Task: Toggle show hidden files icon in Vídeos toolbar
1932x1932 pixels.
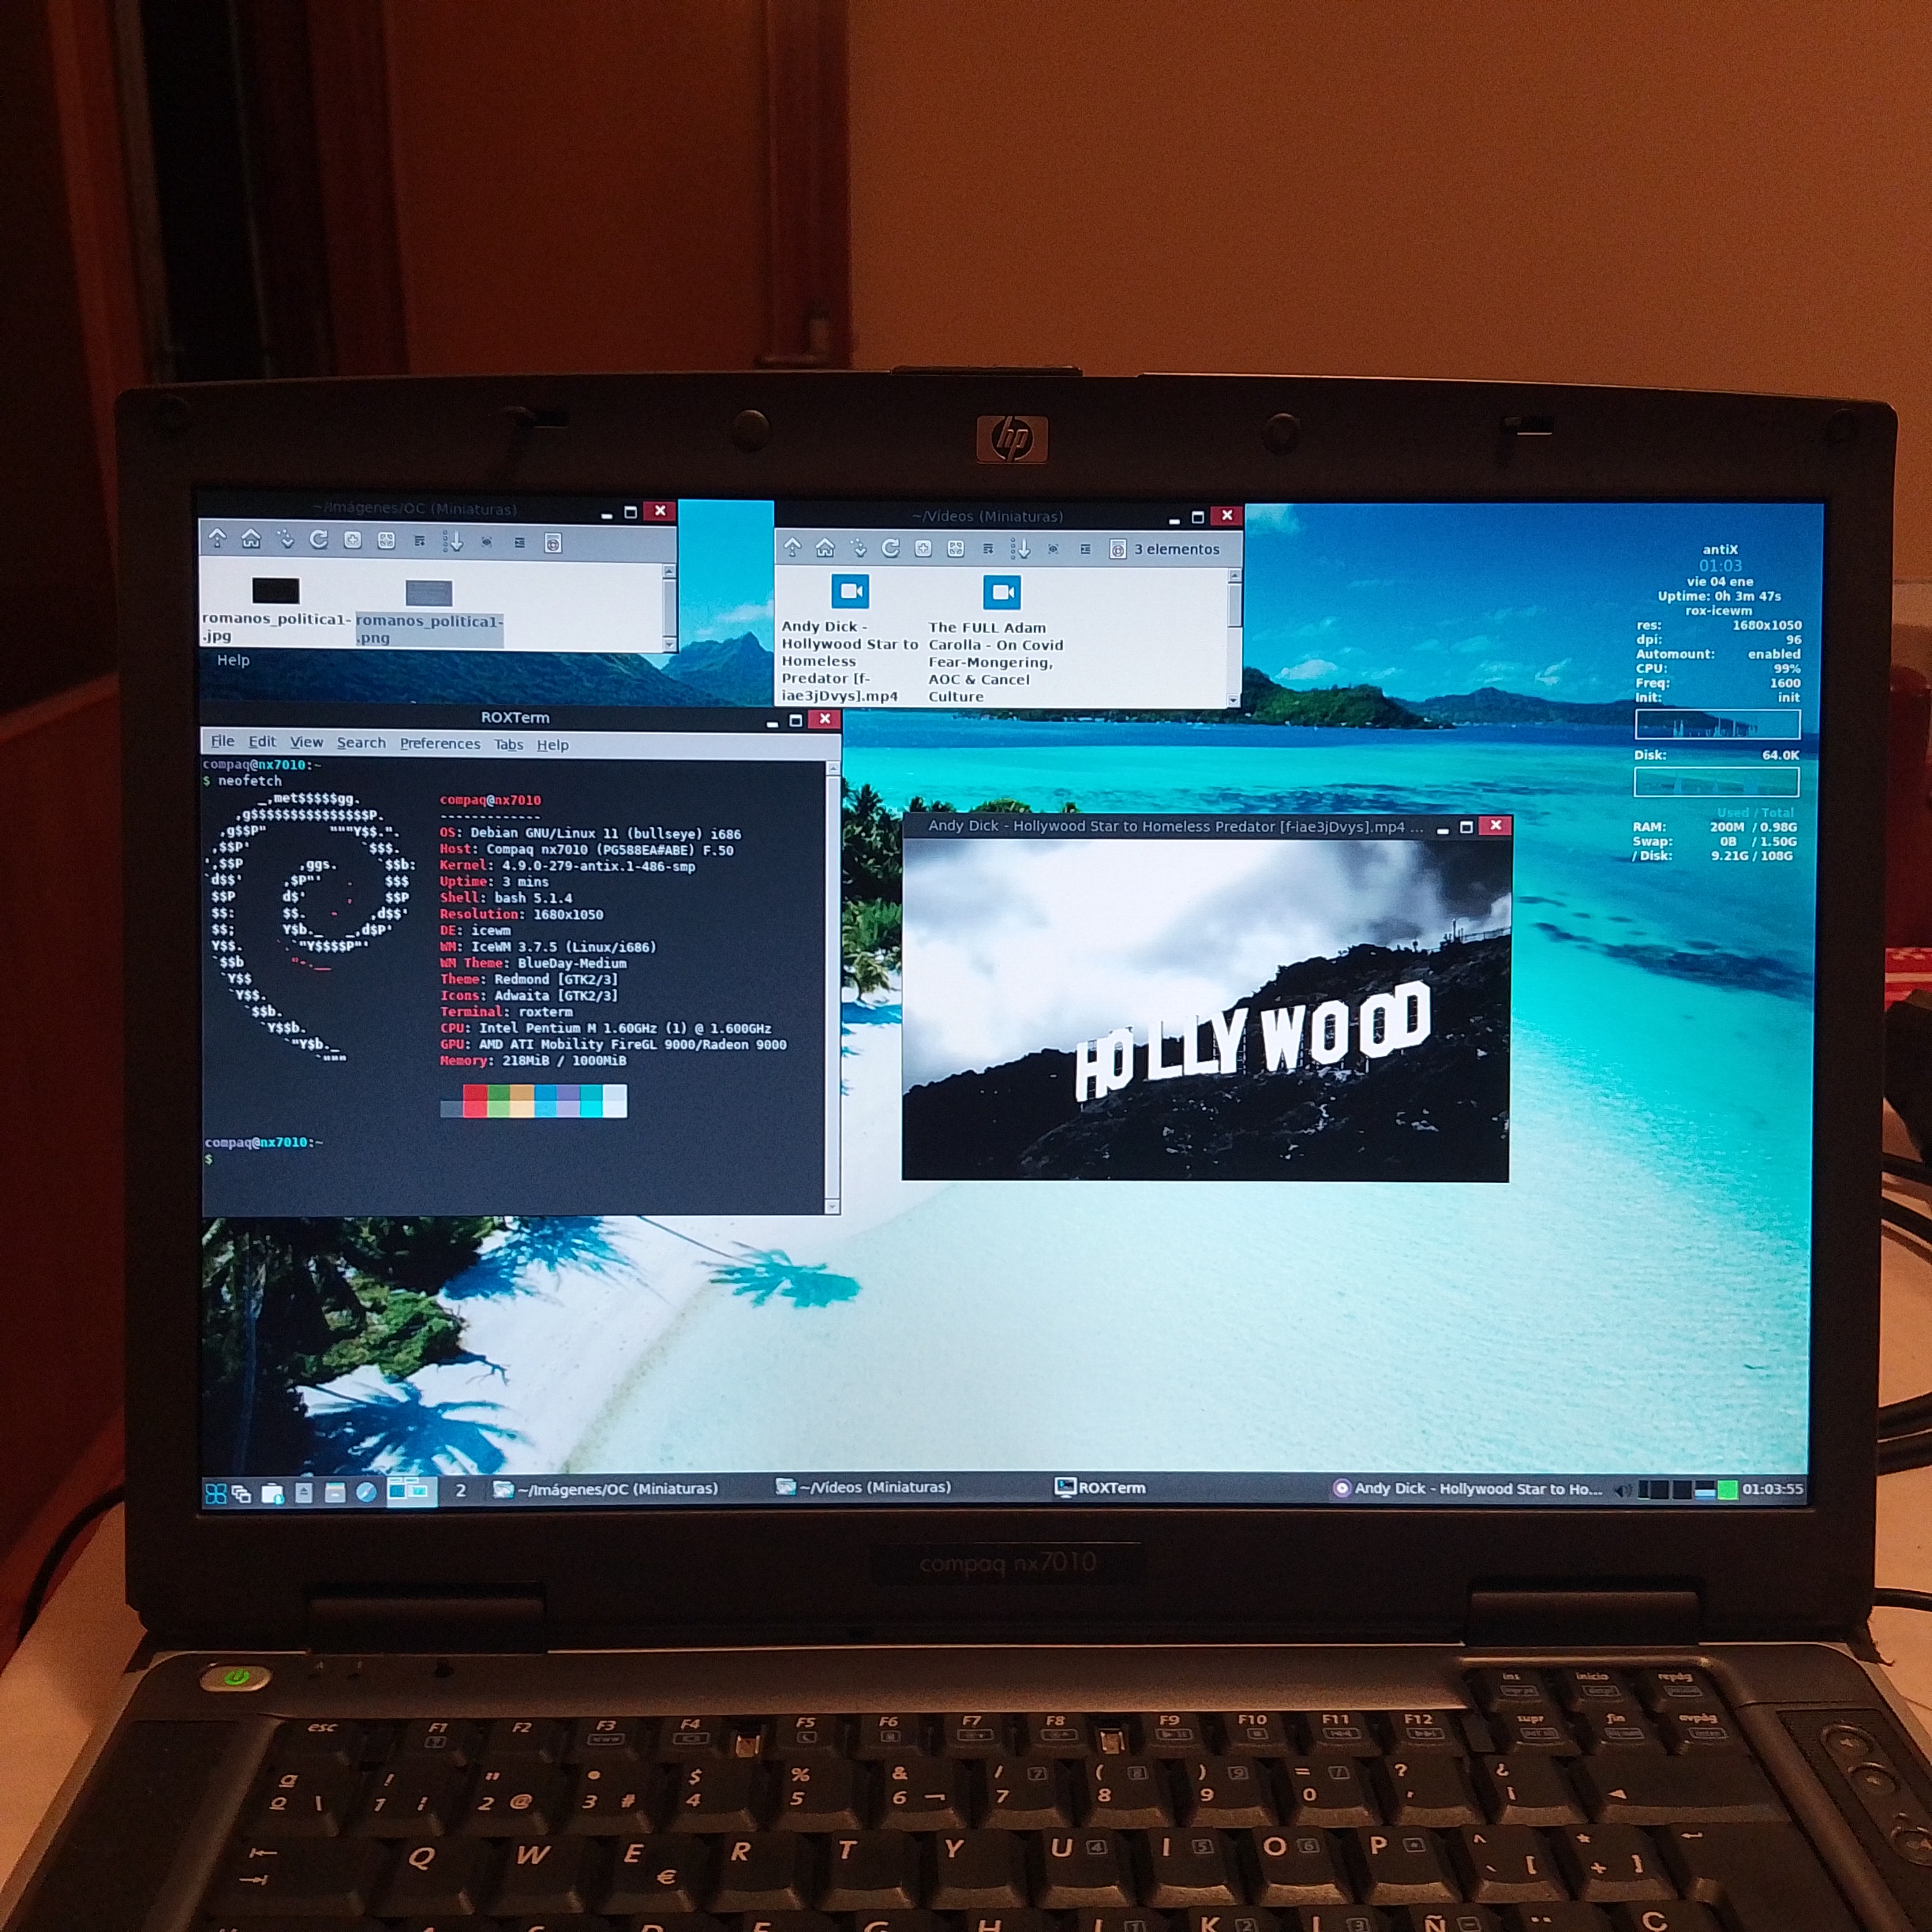Action: (1053, 549)
